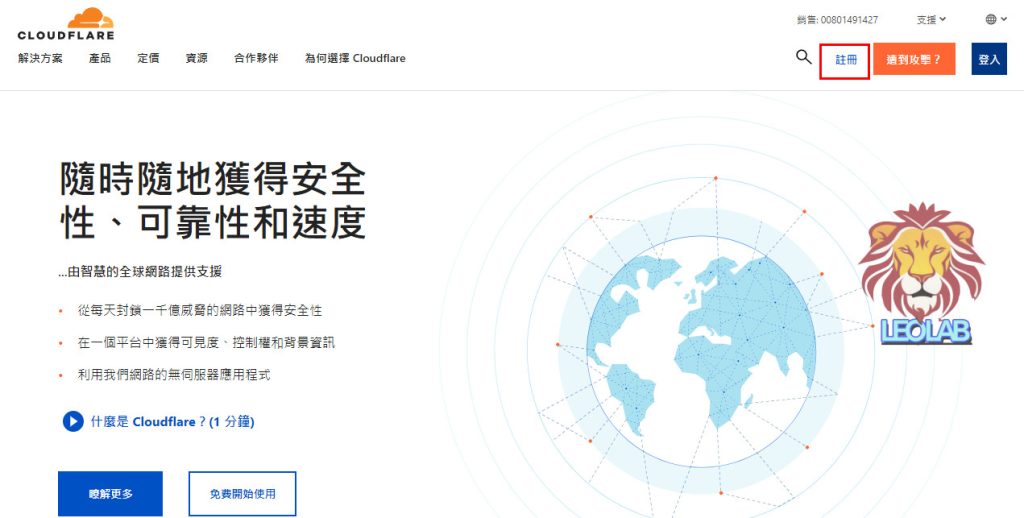Click the text …由智慧的全球網路提供支援
This screenshot has width=1024, height=518.
(140, 272)
